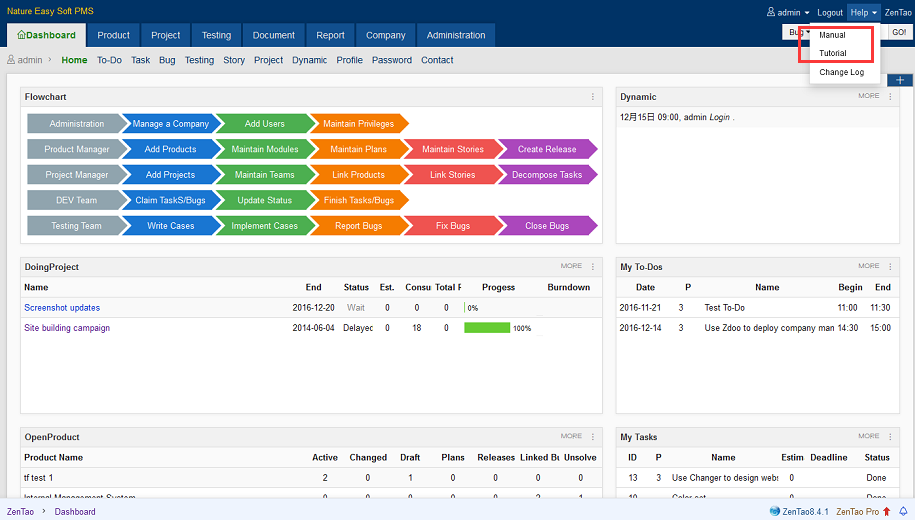The width and height of the screenshot is (915, 520).
Task: Open Flowchart panel options menu
Action: (x=592, y=97)
